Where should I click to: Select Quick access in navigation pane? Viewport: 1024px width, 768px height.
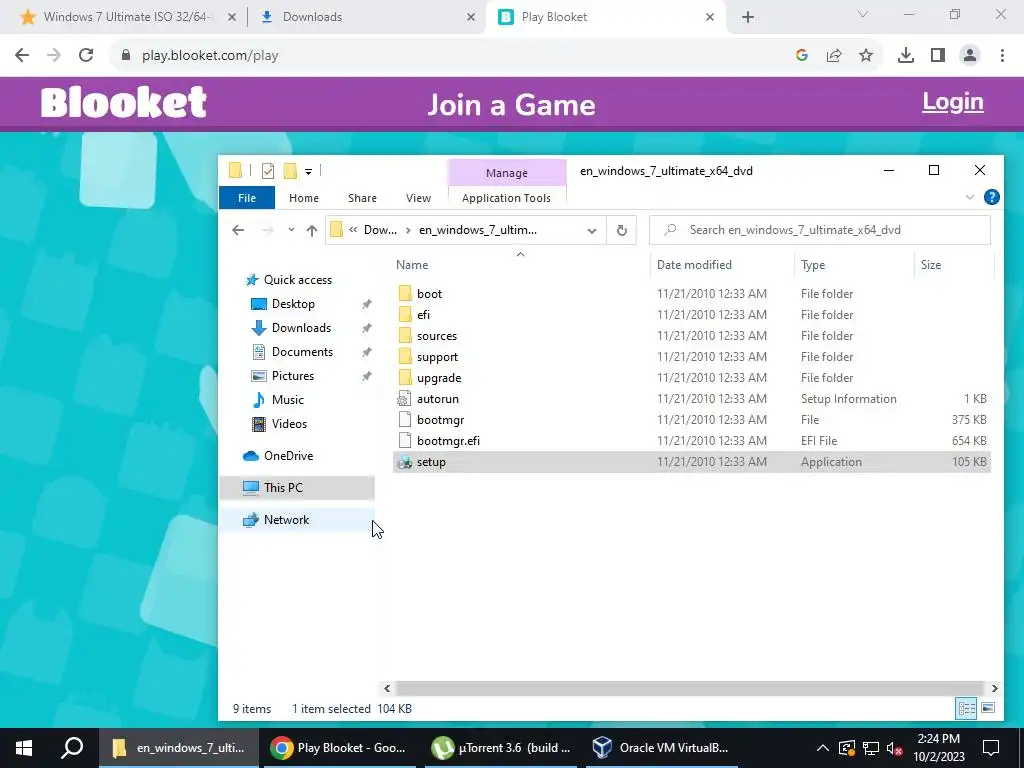click(297, 280)
